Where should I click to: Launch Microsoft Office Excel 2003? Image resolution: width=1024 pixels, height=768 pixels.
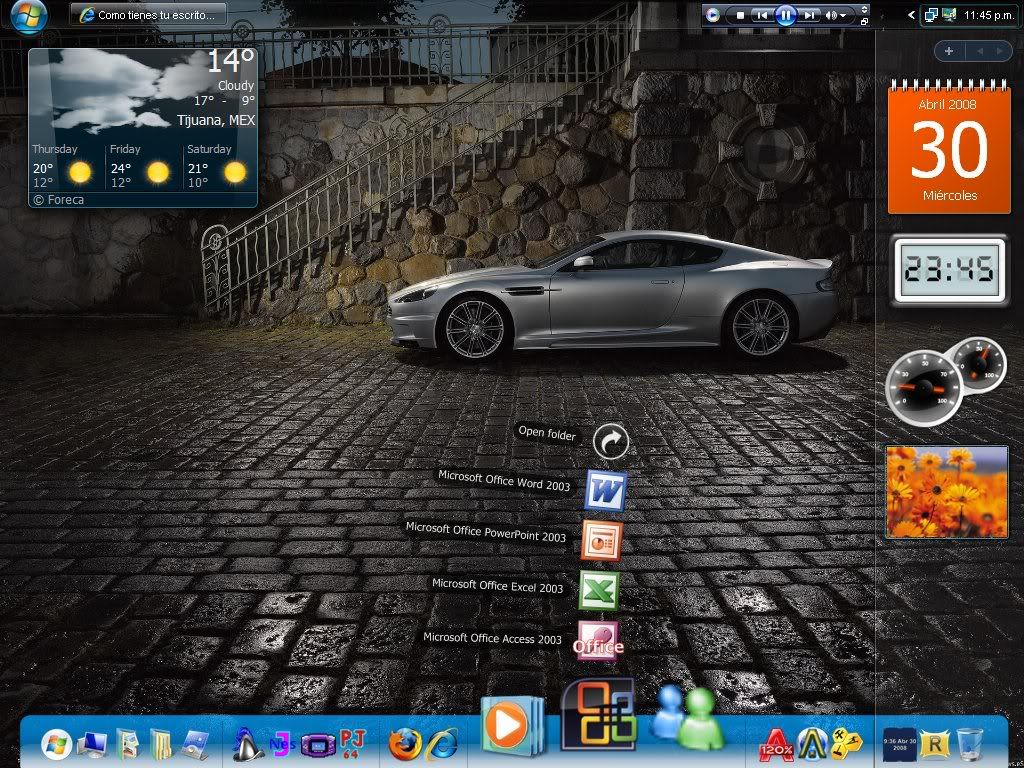pyautogui.click(x=599, y=590)
